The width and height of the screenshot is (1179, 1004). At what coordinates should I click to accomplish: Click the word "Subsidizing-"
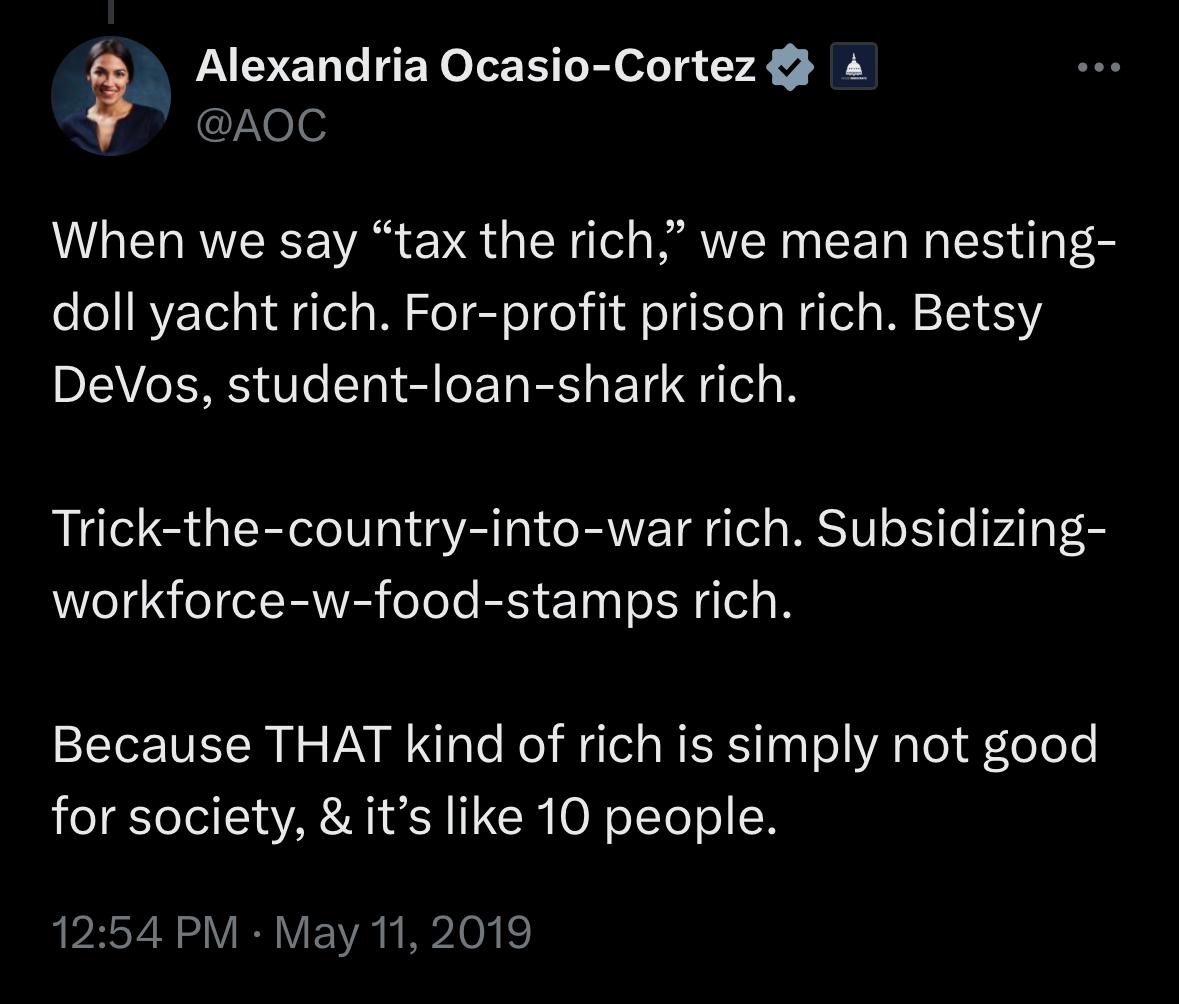click(x=960, y=530)
